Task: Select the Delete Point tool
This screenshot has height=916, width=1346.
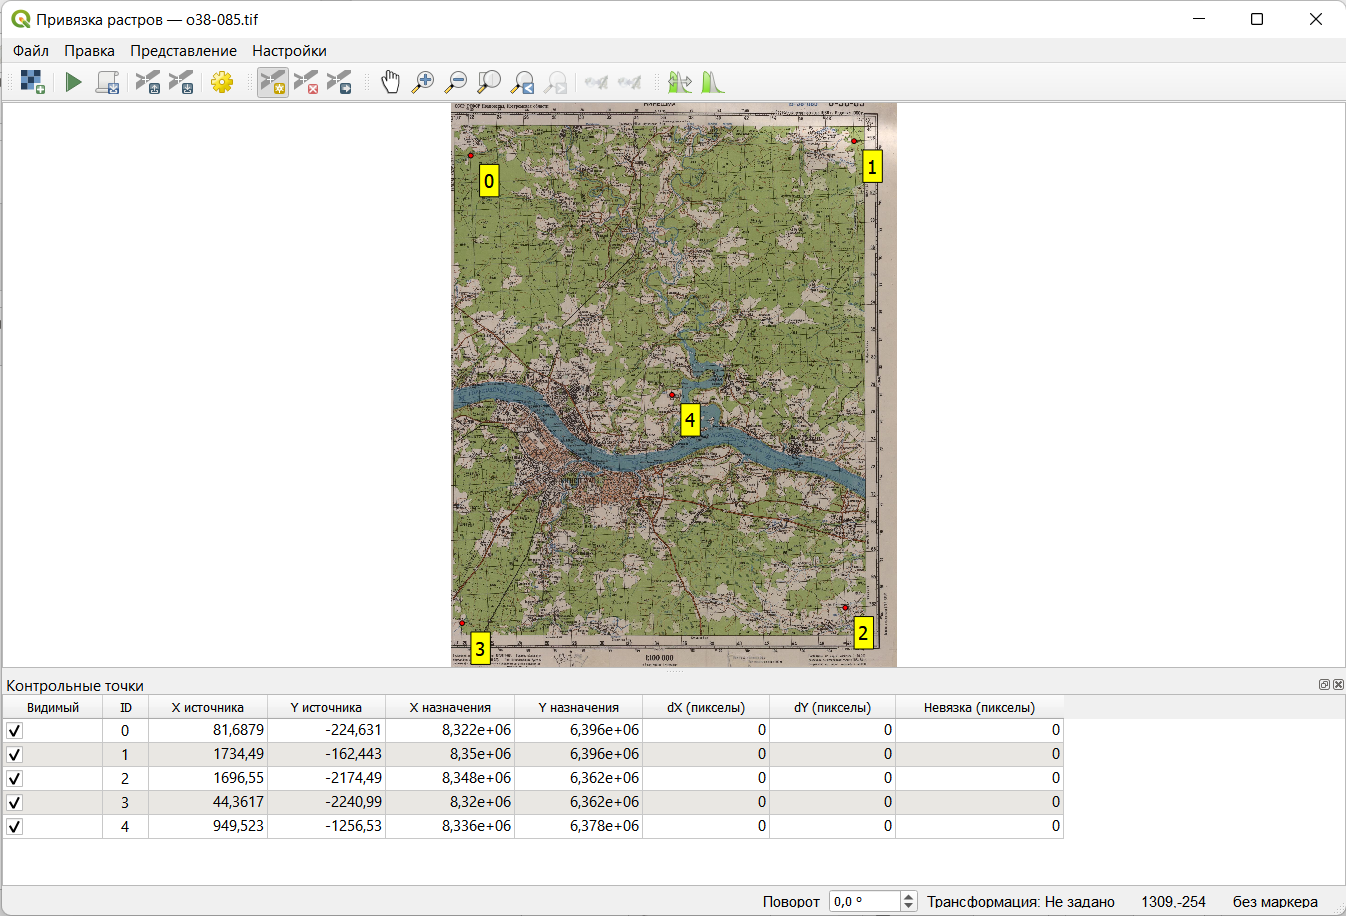Action: point(306,82)
